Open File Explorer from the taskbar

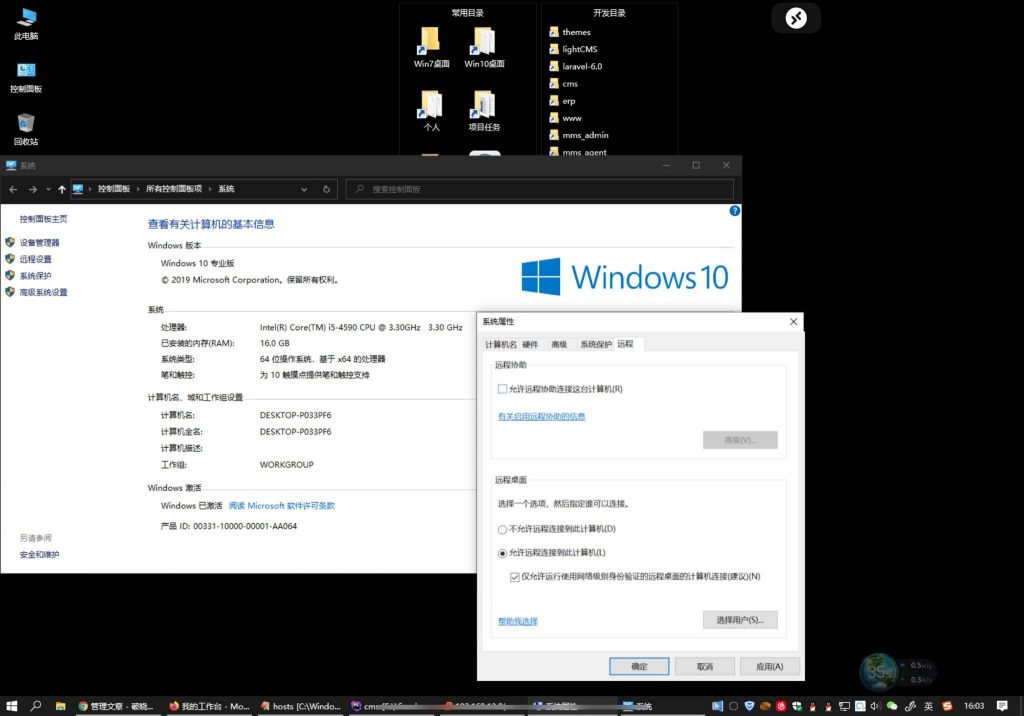(60, 706)
